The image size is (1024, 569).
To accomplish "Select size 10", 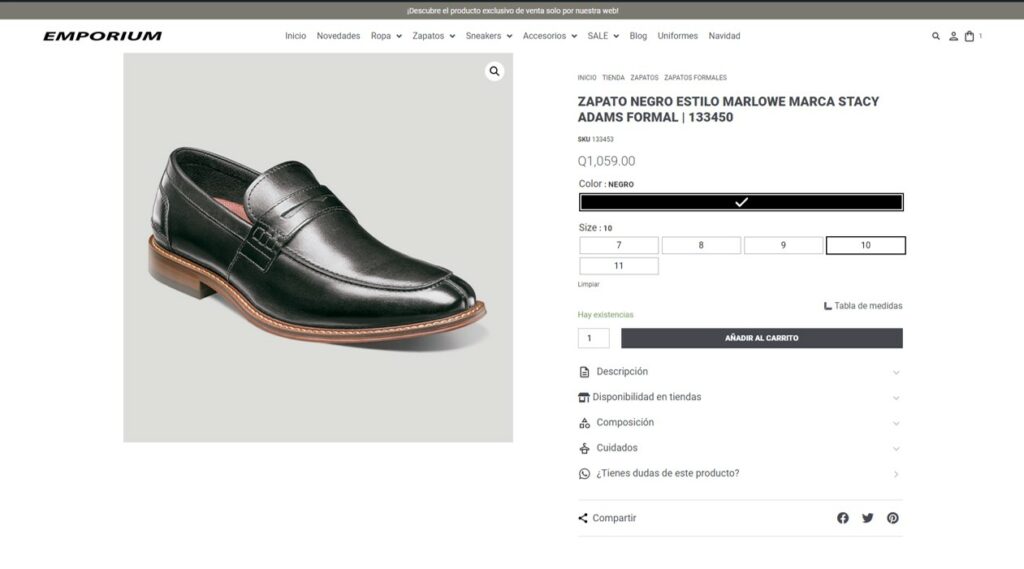I will click(865, 245).
